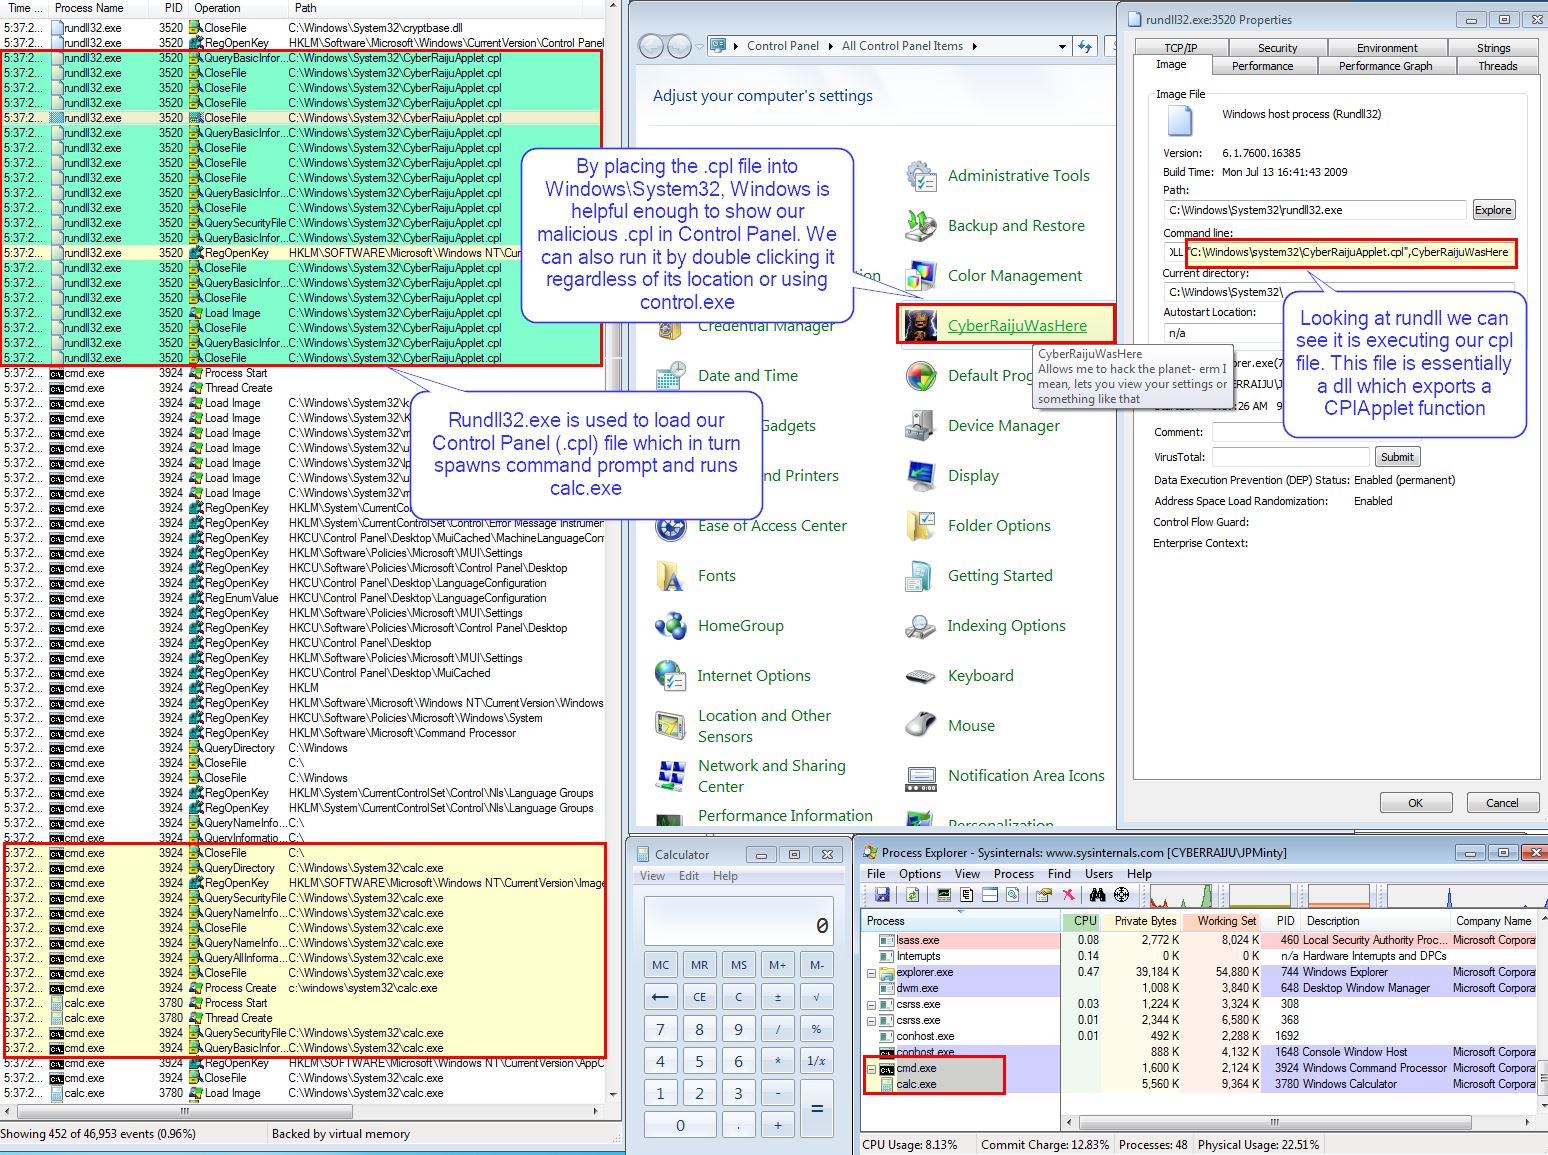Click Calculator square root button

click(x=817, y=997)
